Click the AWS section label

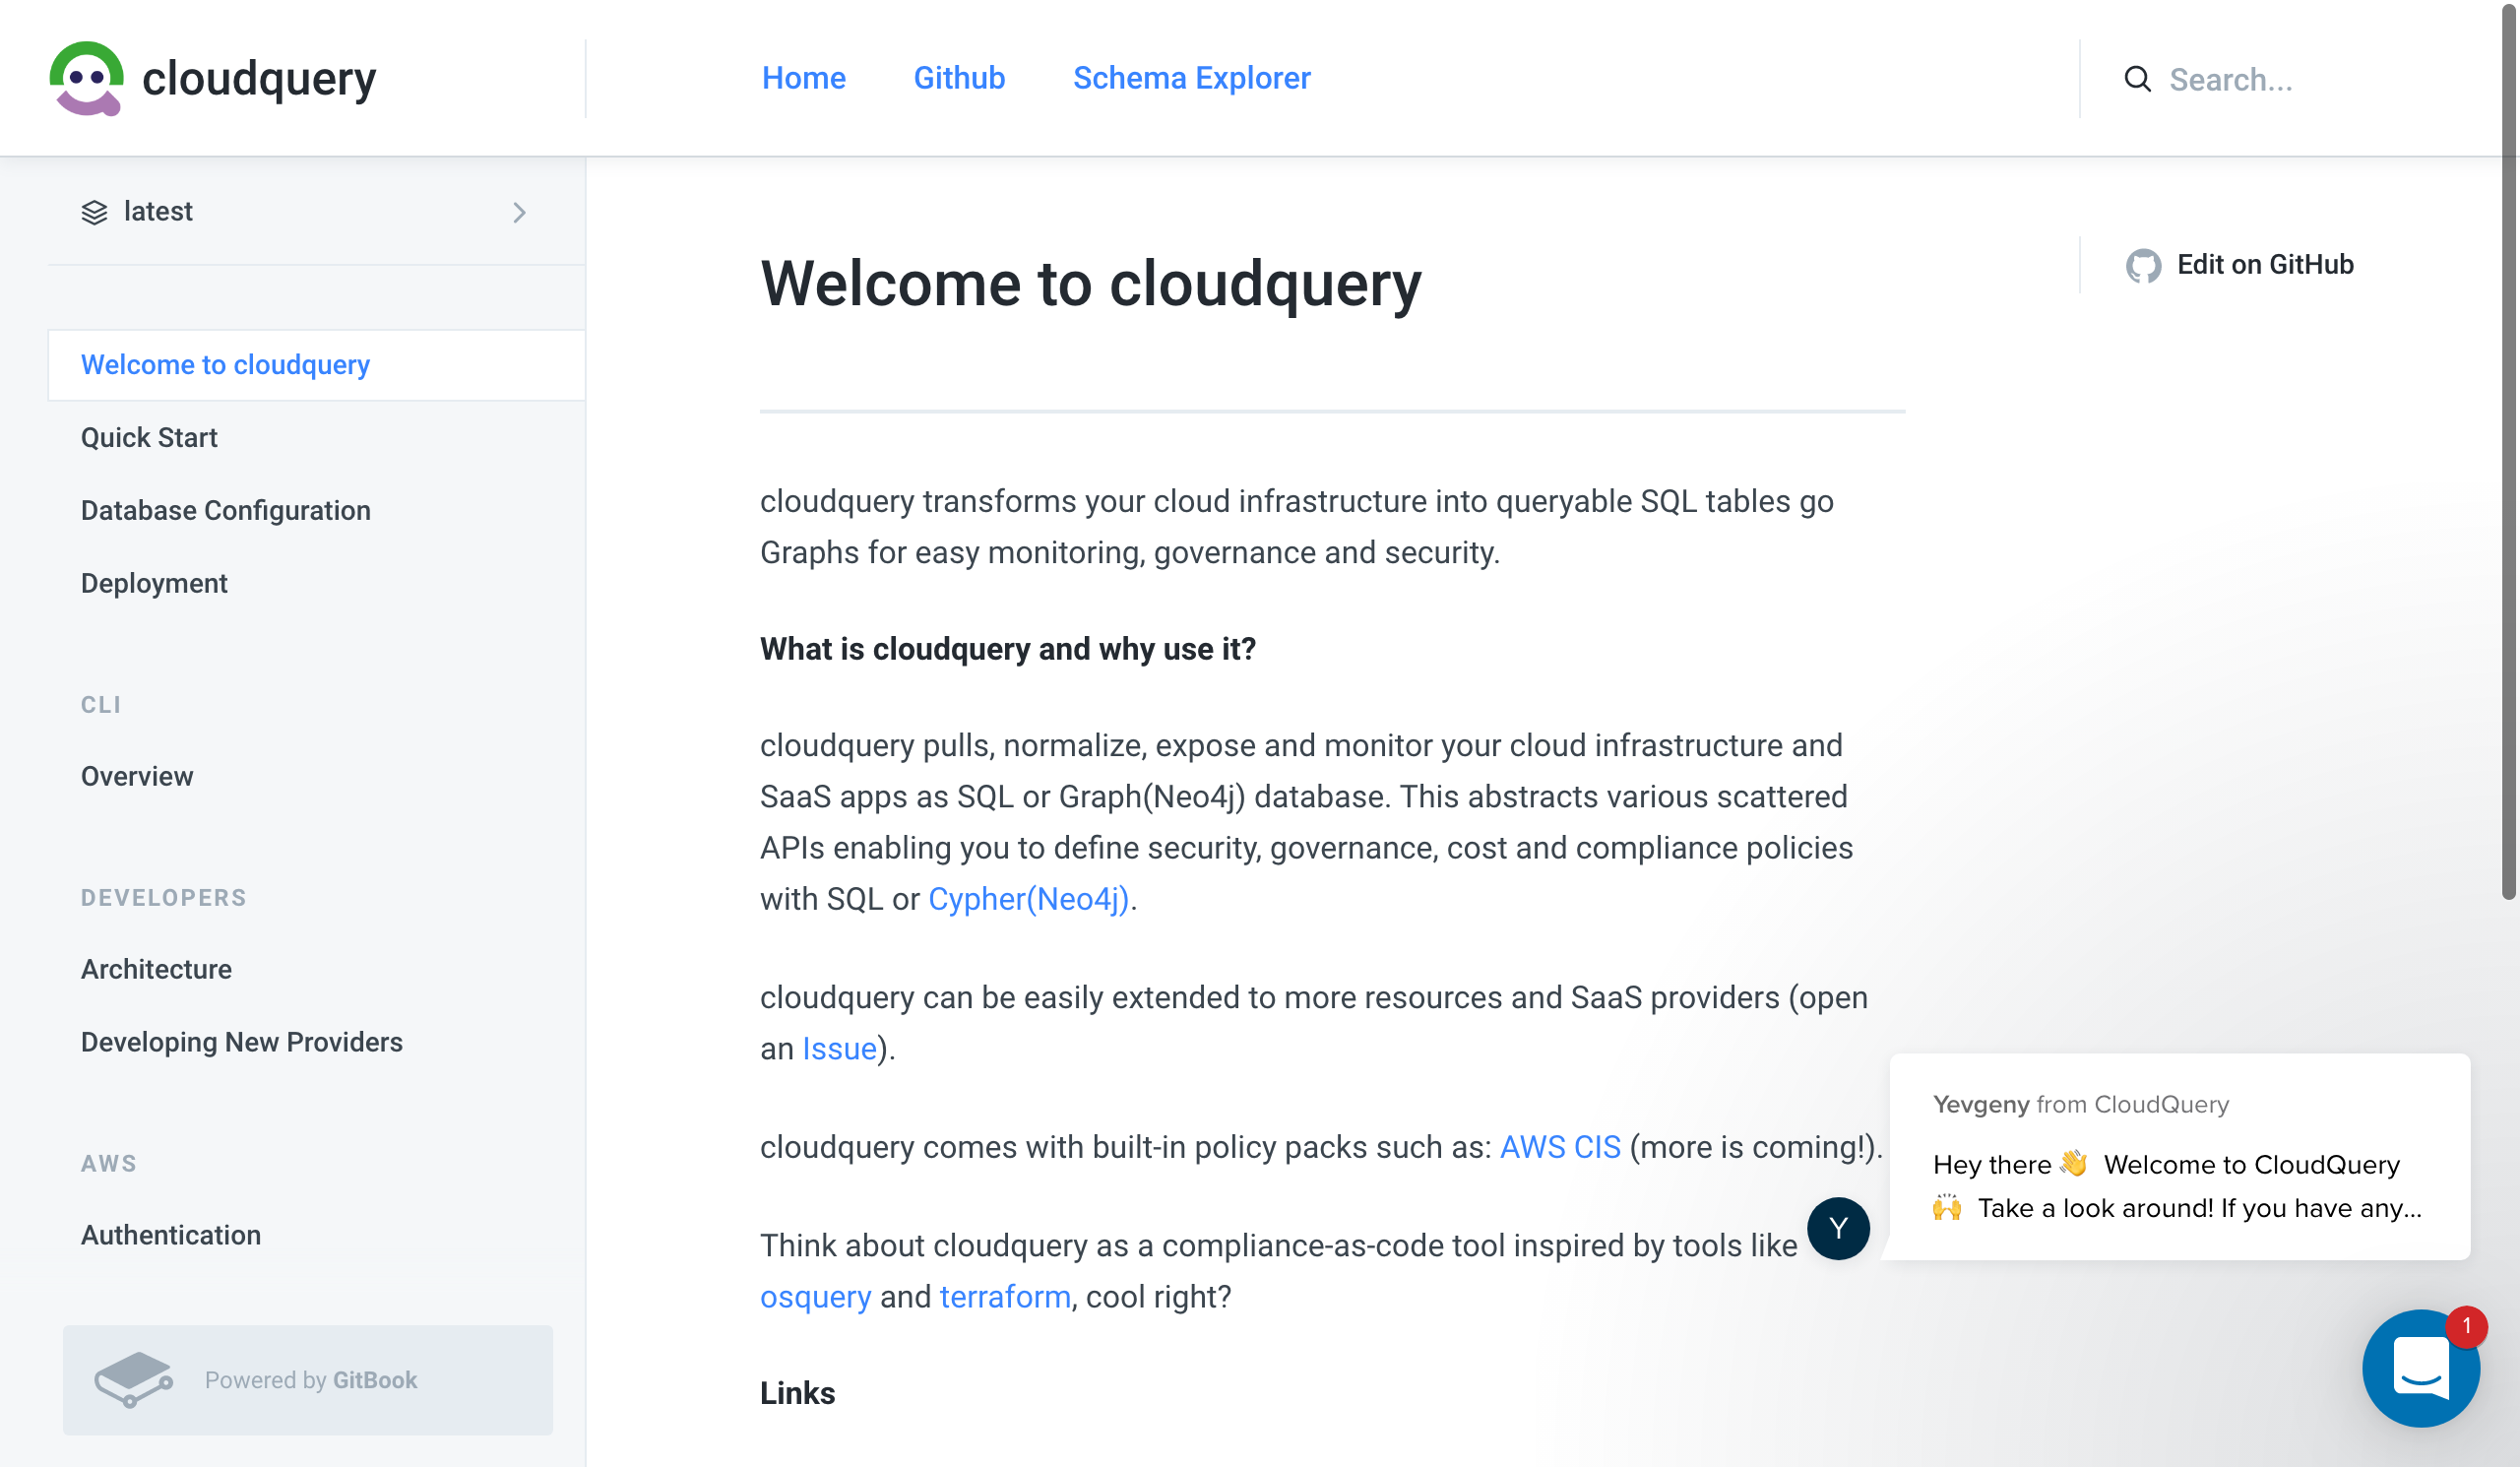point(109,1163)
